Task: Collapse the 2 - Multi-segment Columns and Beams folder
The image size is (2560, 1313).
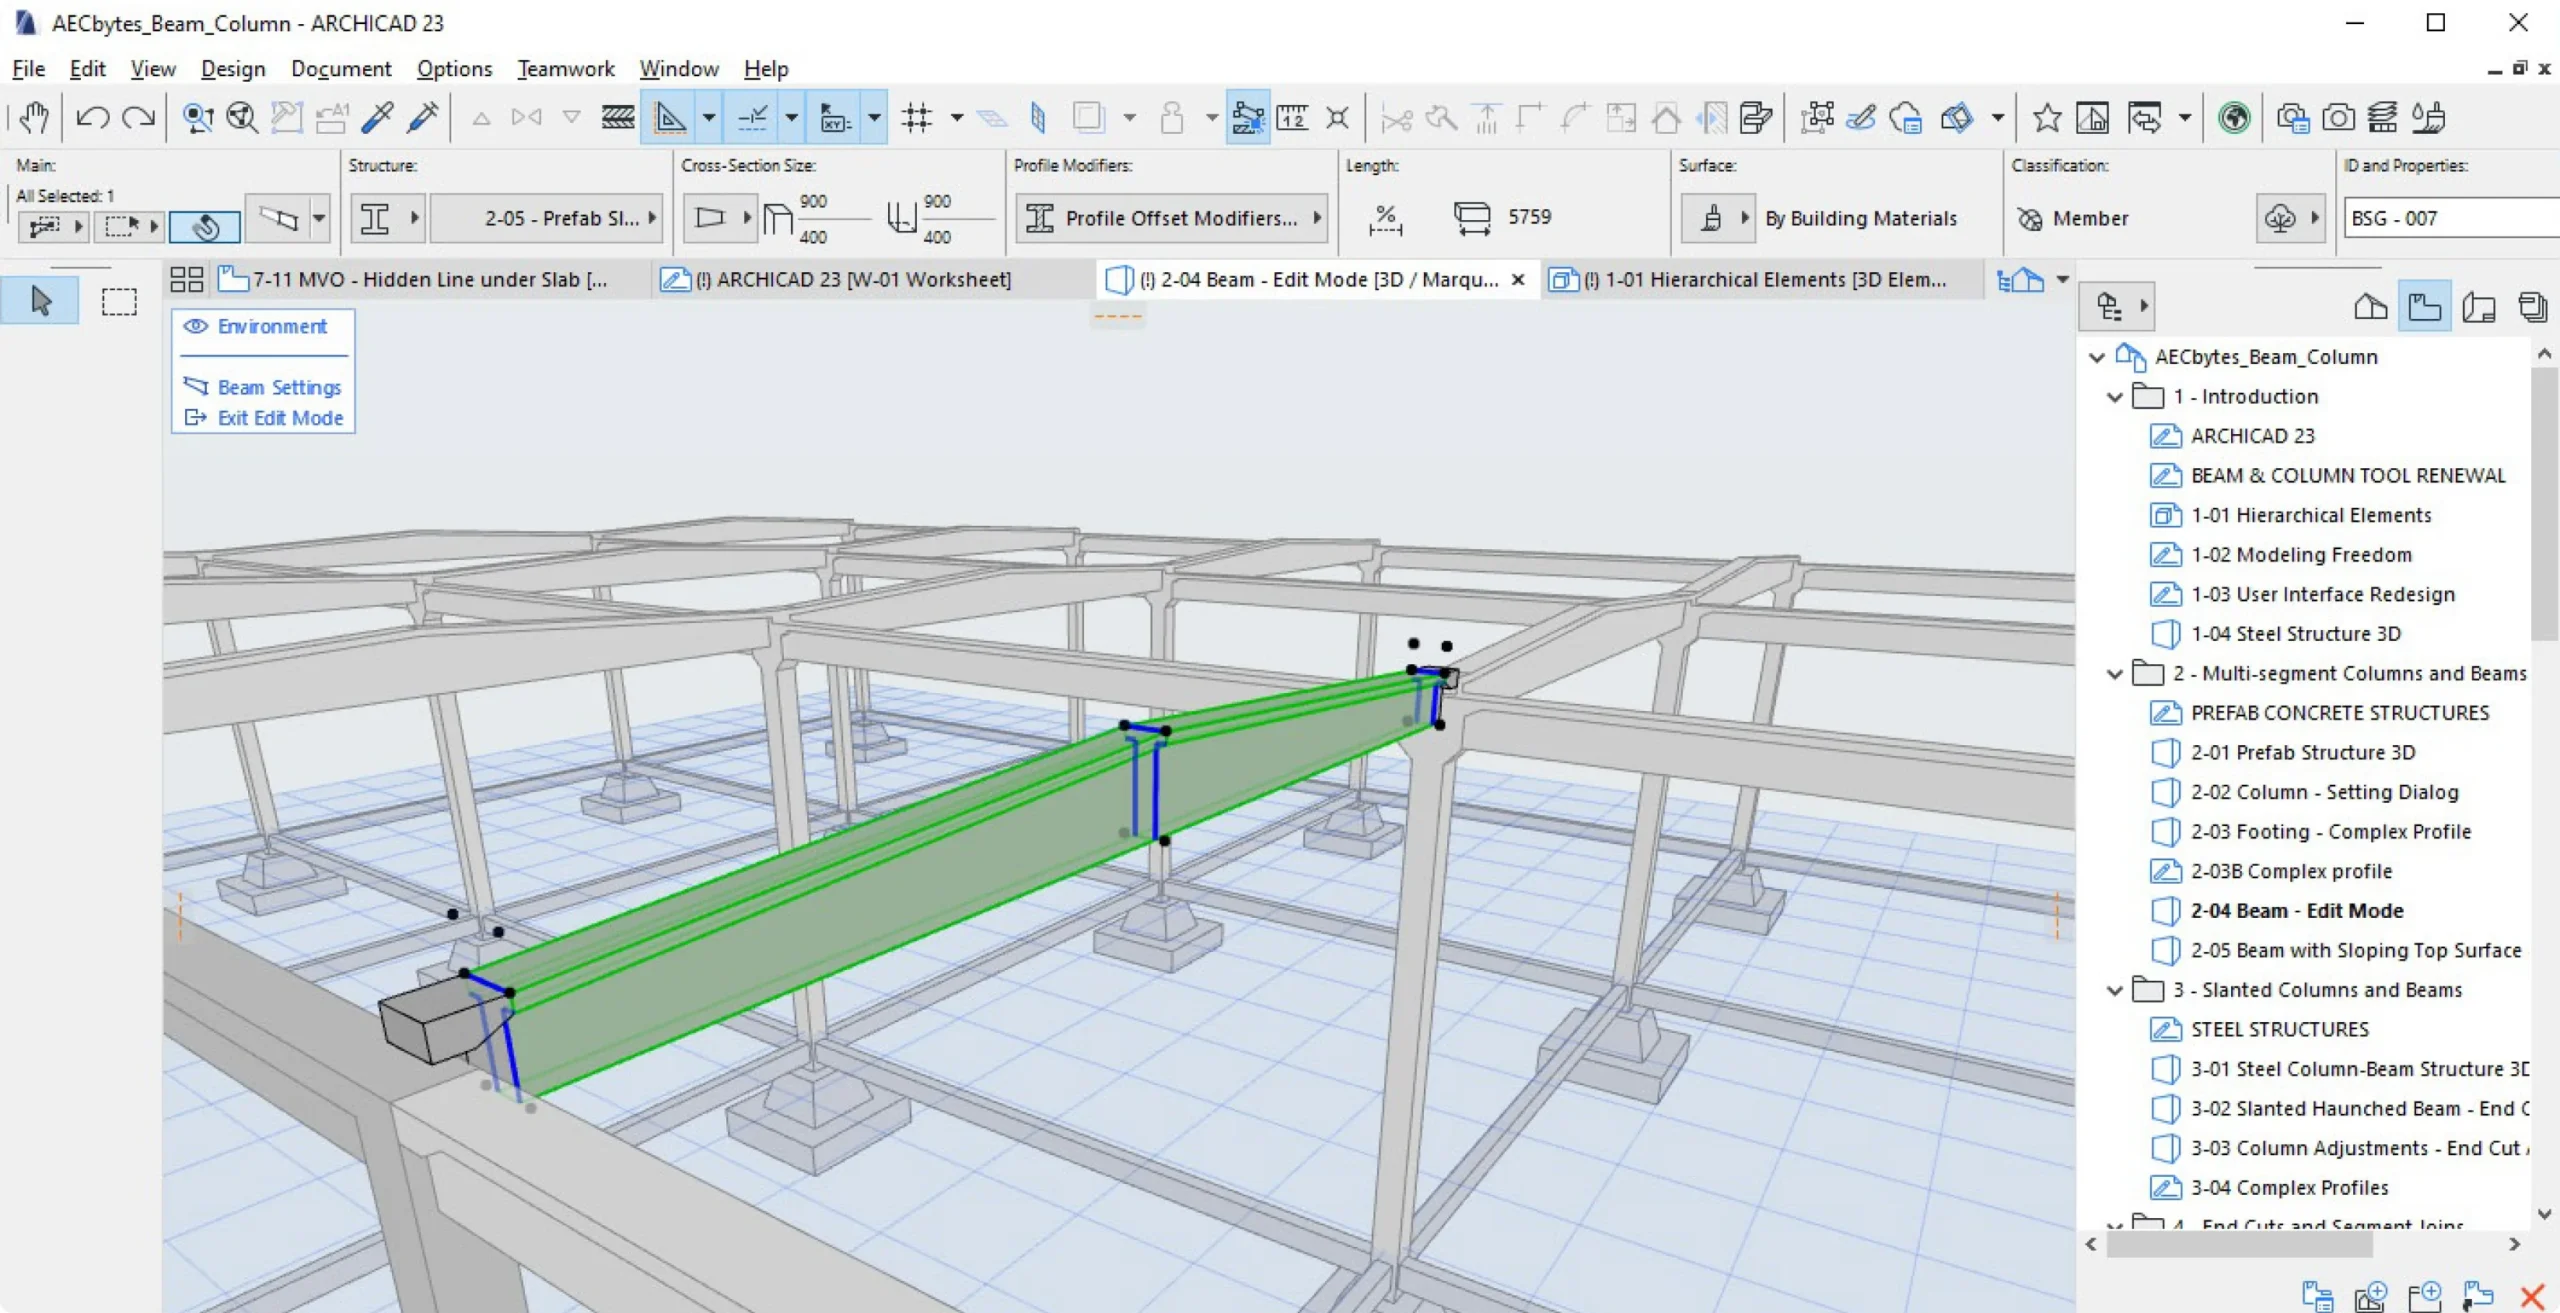Action: [2115, 674]
